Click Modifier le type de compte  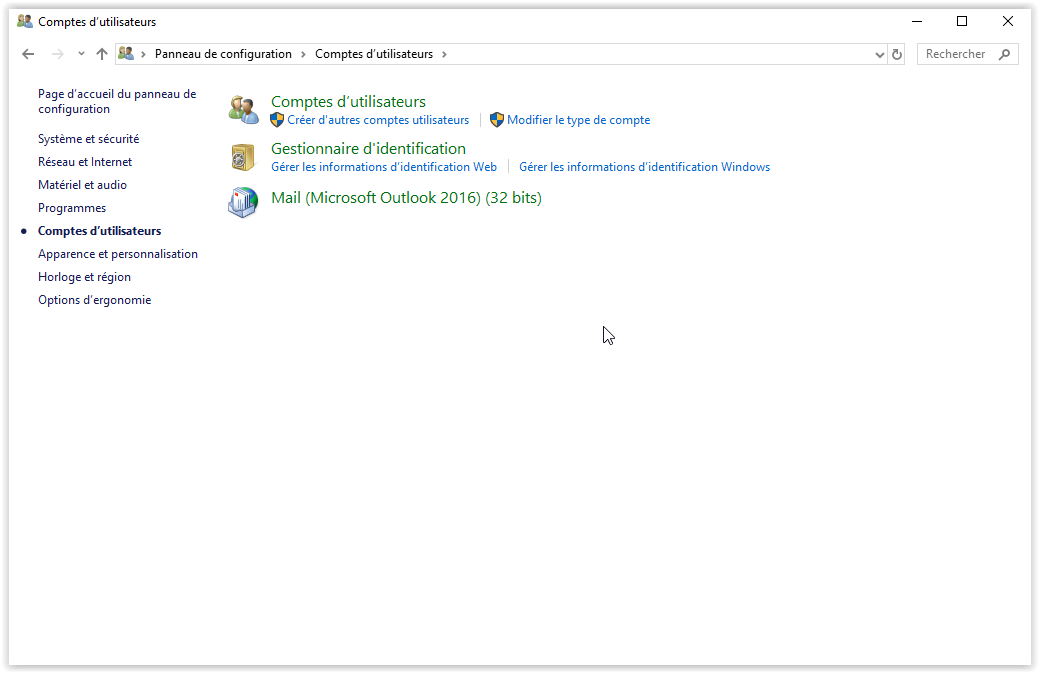(x=578, y=120)
